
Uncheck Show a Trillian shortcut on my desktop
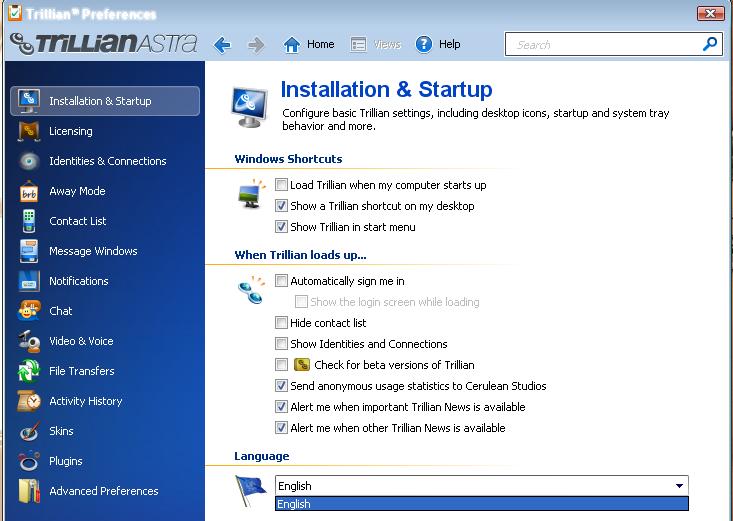pyautogui.click(x=281, y=206)
